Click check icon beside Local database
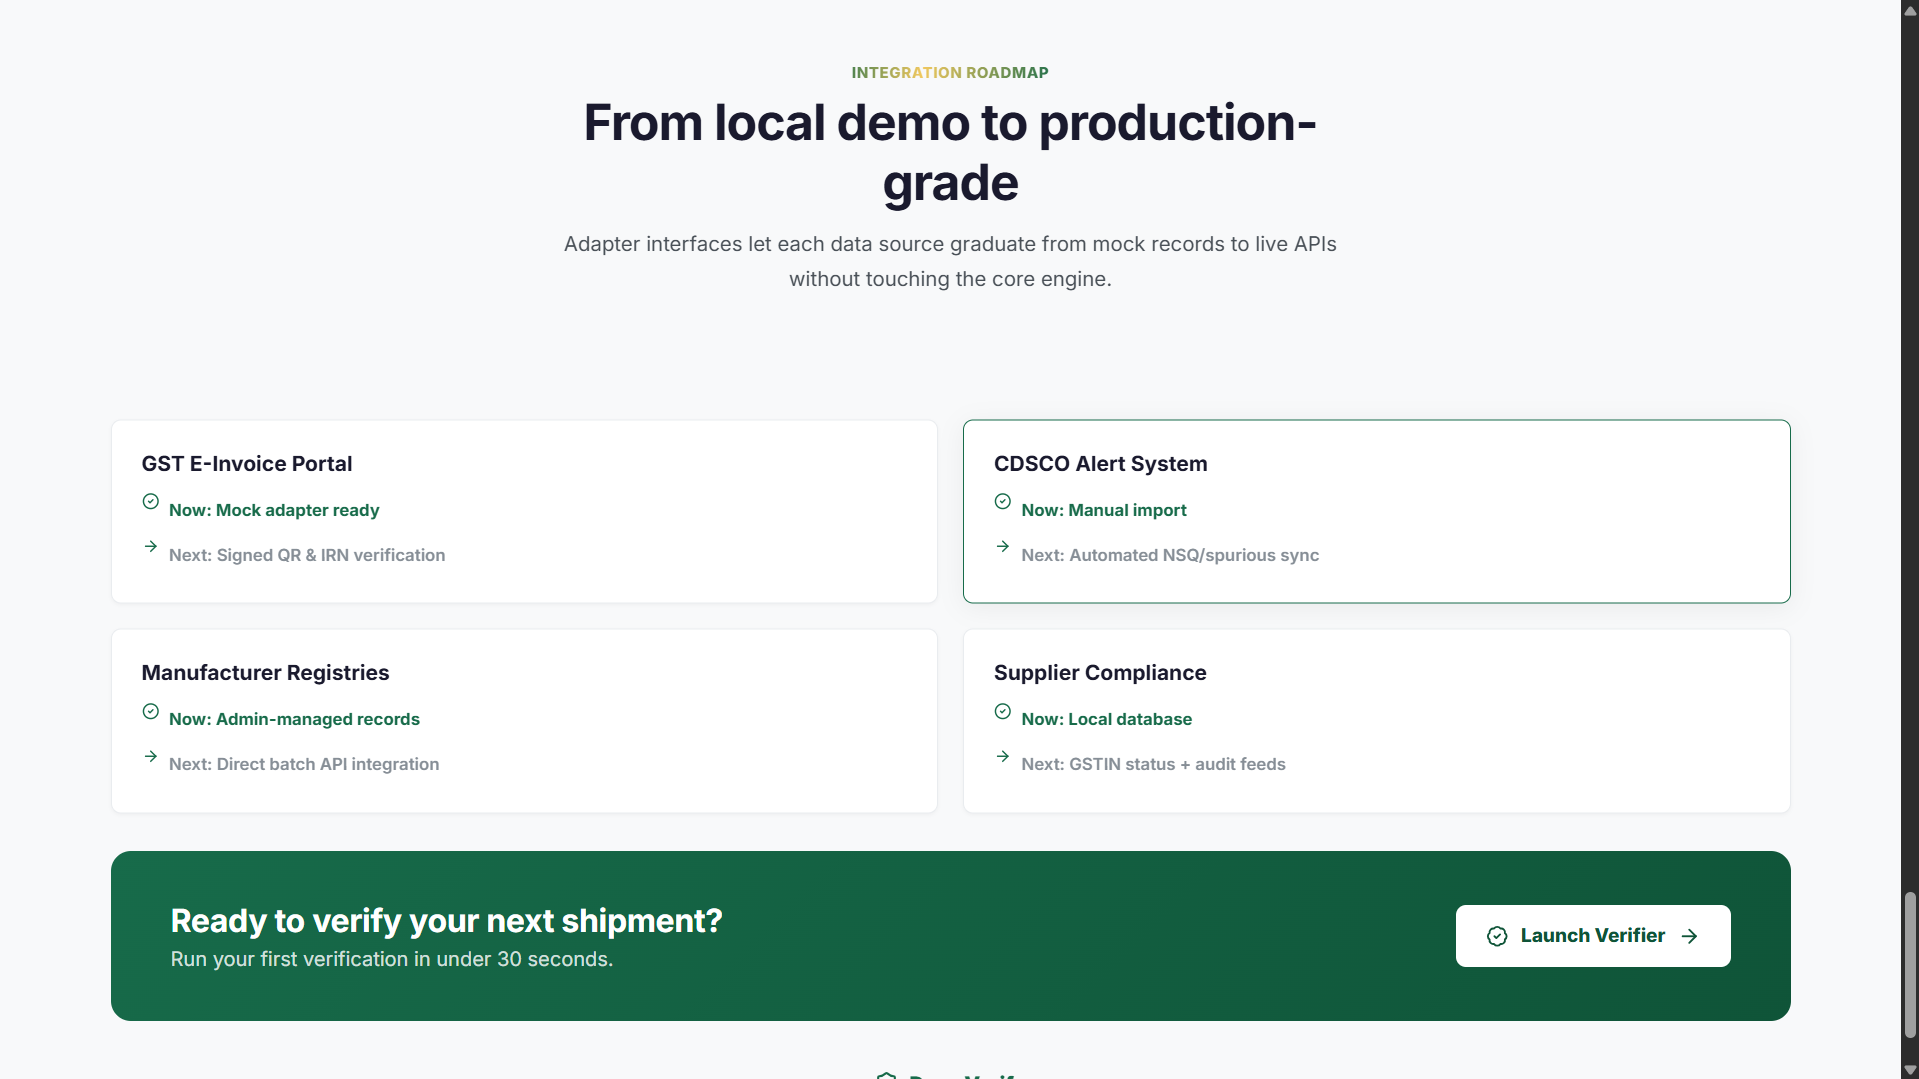The height and width of the screenshot is (1079, 1919). (x=1003, y=711)
